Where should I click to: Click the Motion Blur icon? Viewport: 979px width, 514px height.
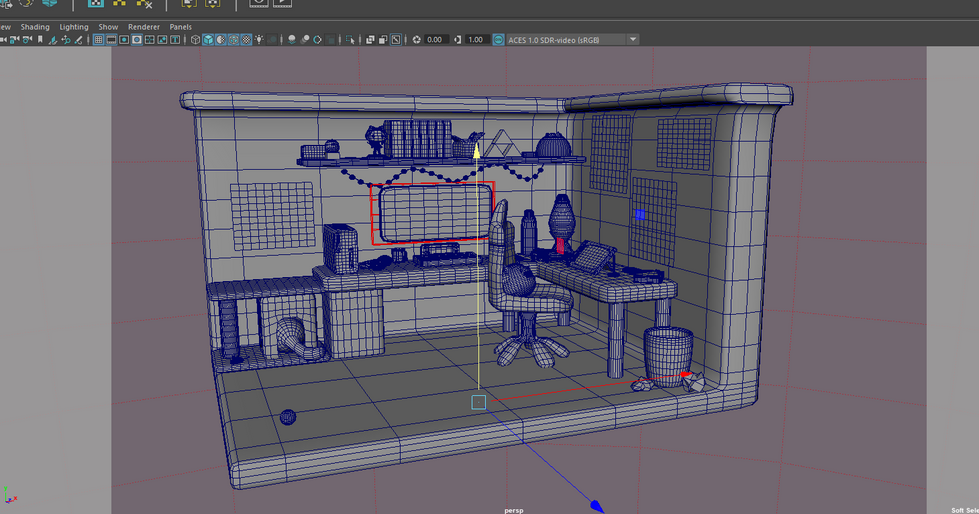pos(305,40)
